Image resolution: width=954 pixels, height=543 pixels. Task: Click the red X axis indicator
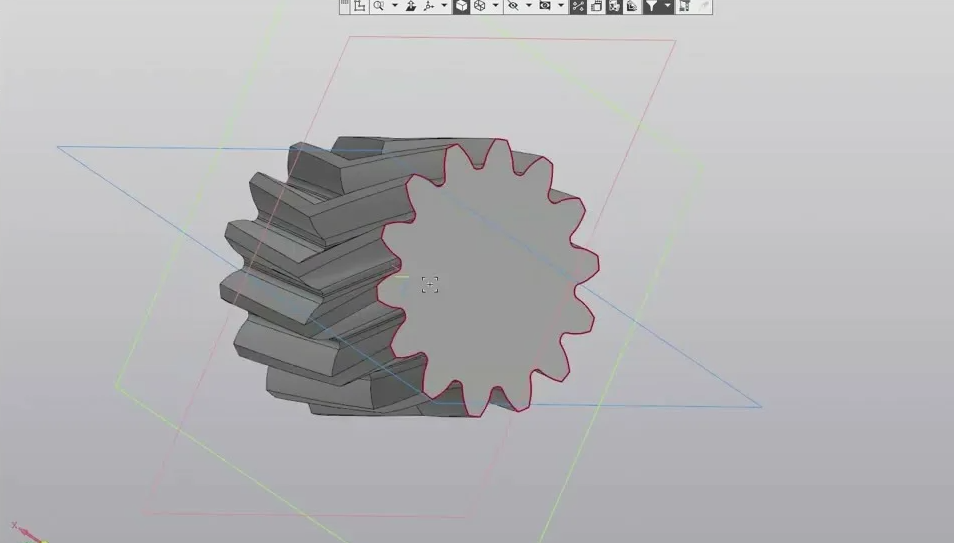[x=16, y=526]
